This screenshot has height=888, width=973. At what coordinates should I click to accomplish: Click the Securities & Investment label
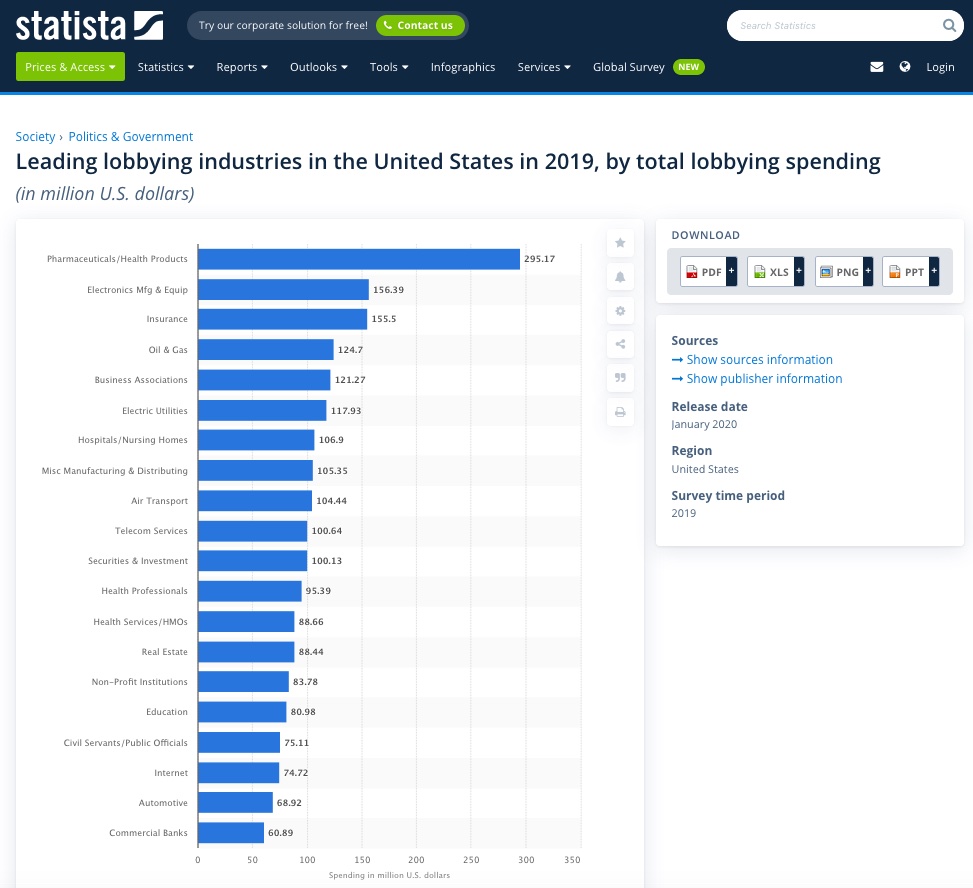(138, 561)
